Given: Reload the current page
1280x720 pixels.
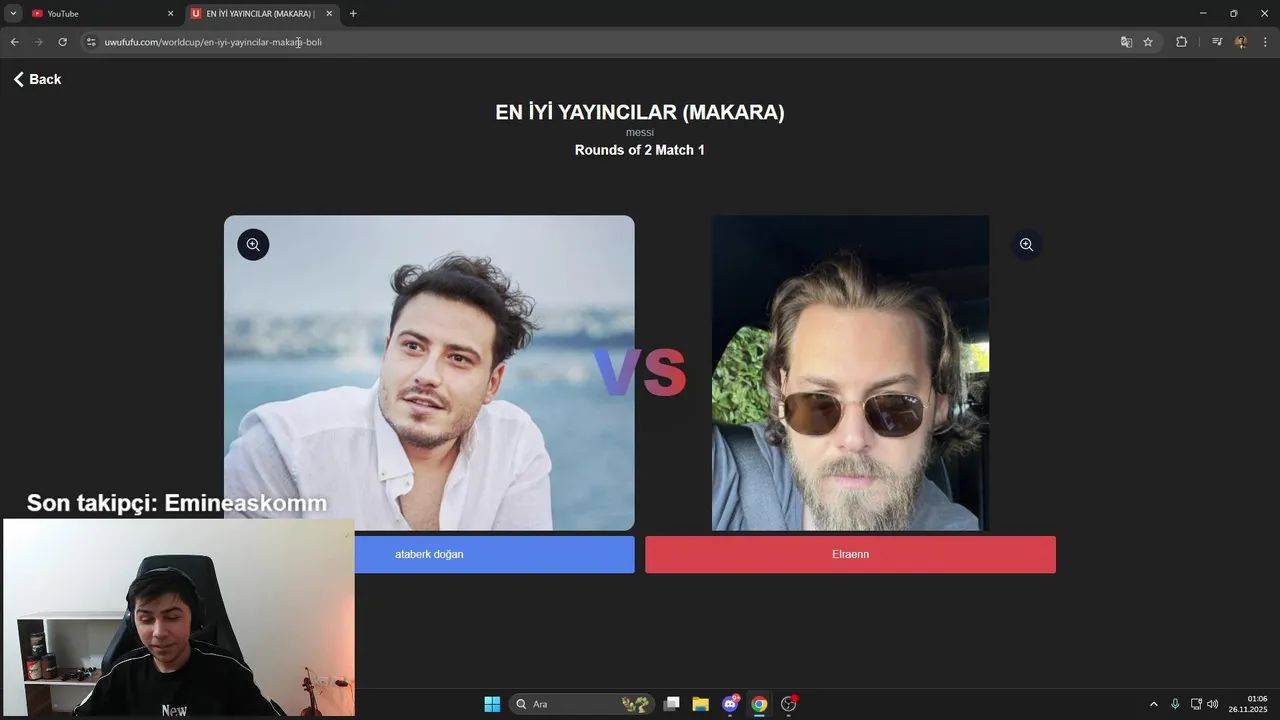Looking at the screenshot, I should 62,42.
